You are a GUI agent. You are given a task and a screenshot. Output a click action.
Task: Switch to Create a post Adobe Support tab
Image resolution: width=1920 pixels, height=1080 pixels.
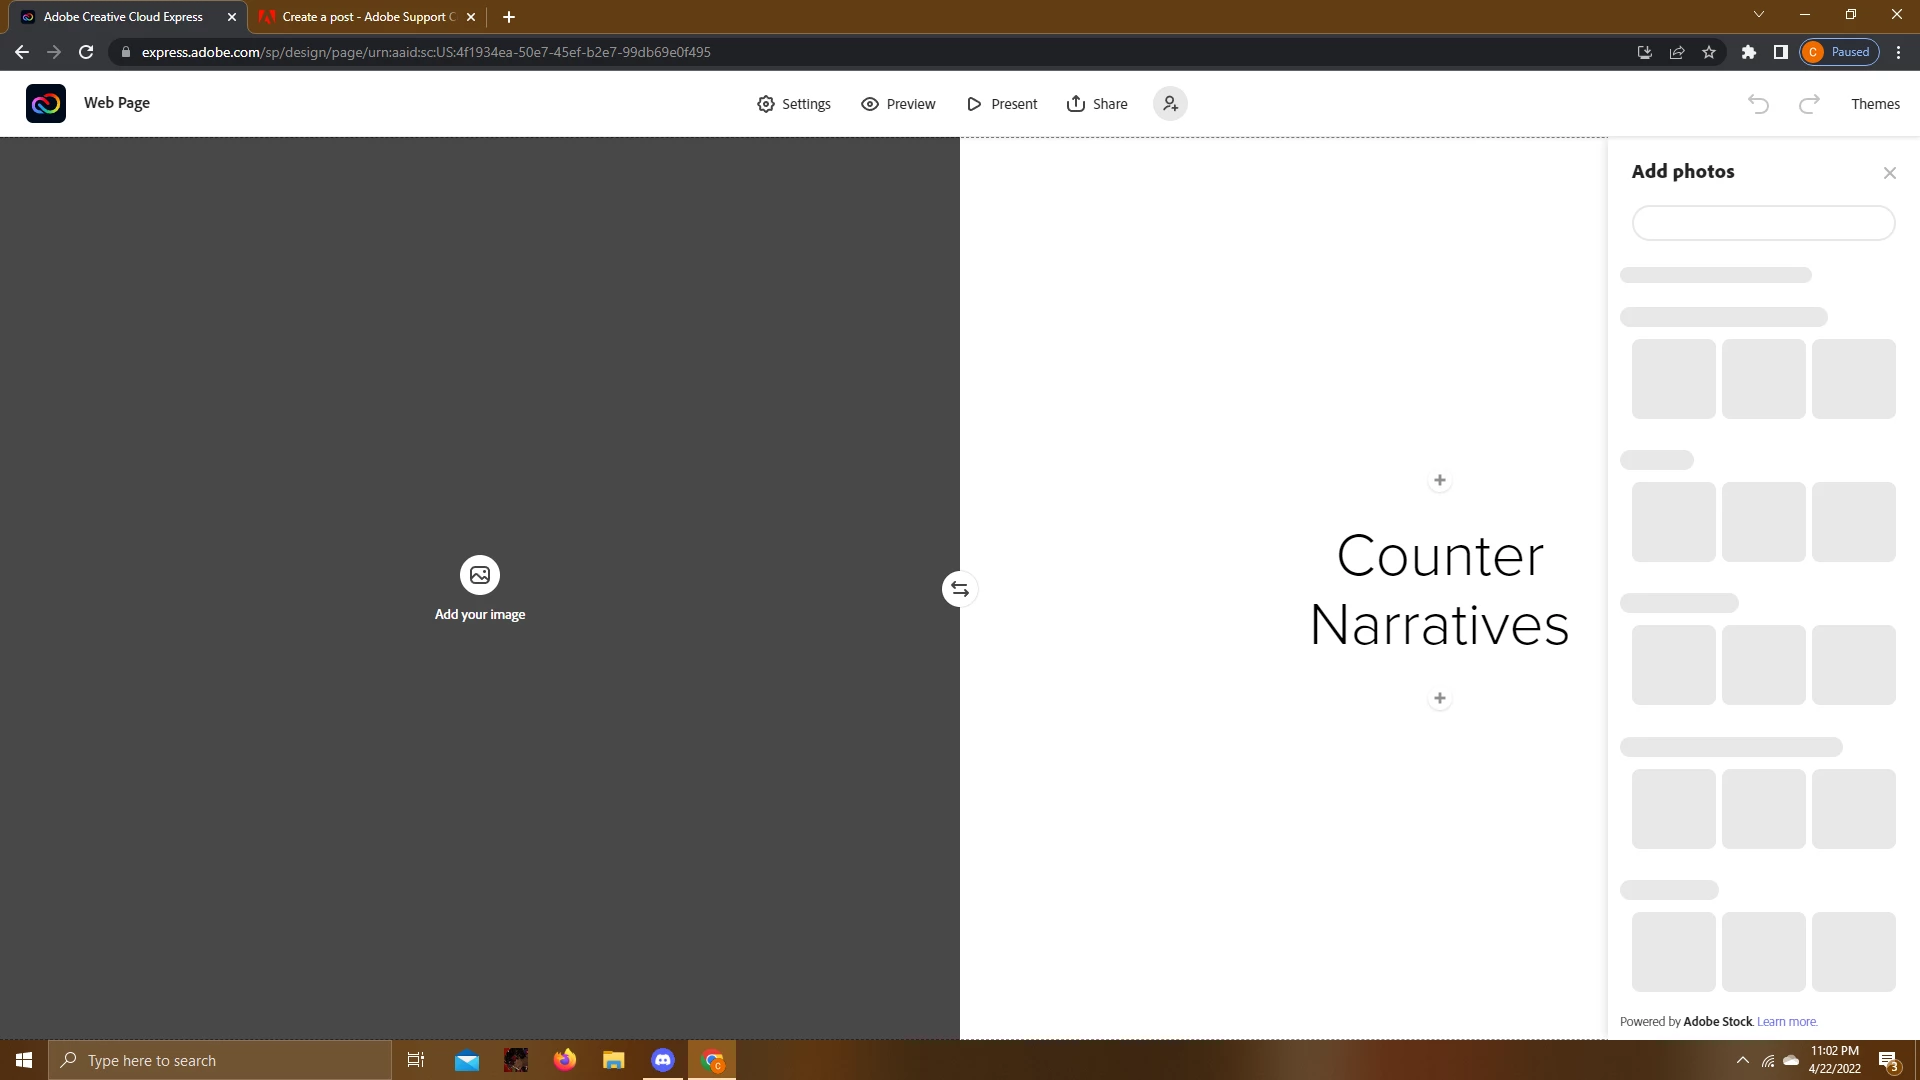tap(365, 17)
